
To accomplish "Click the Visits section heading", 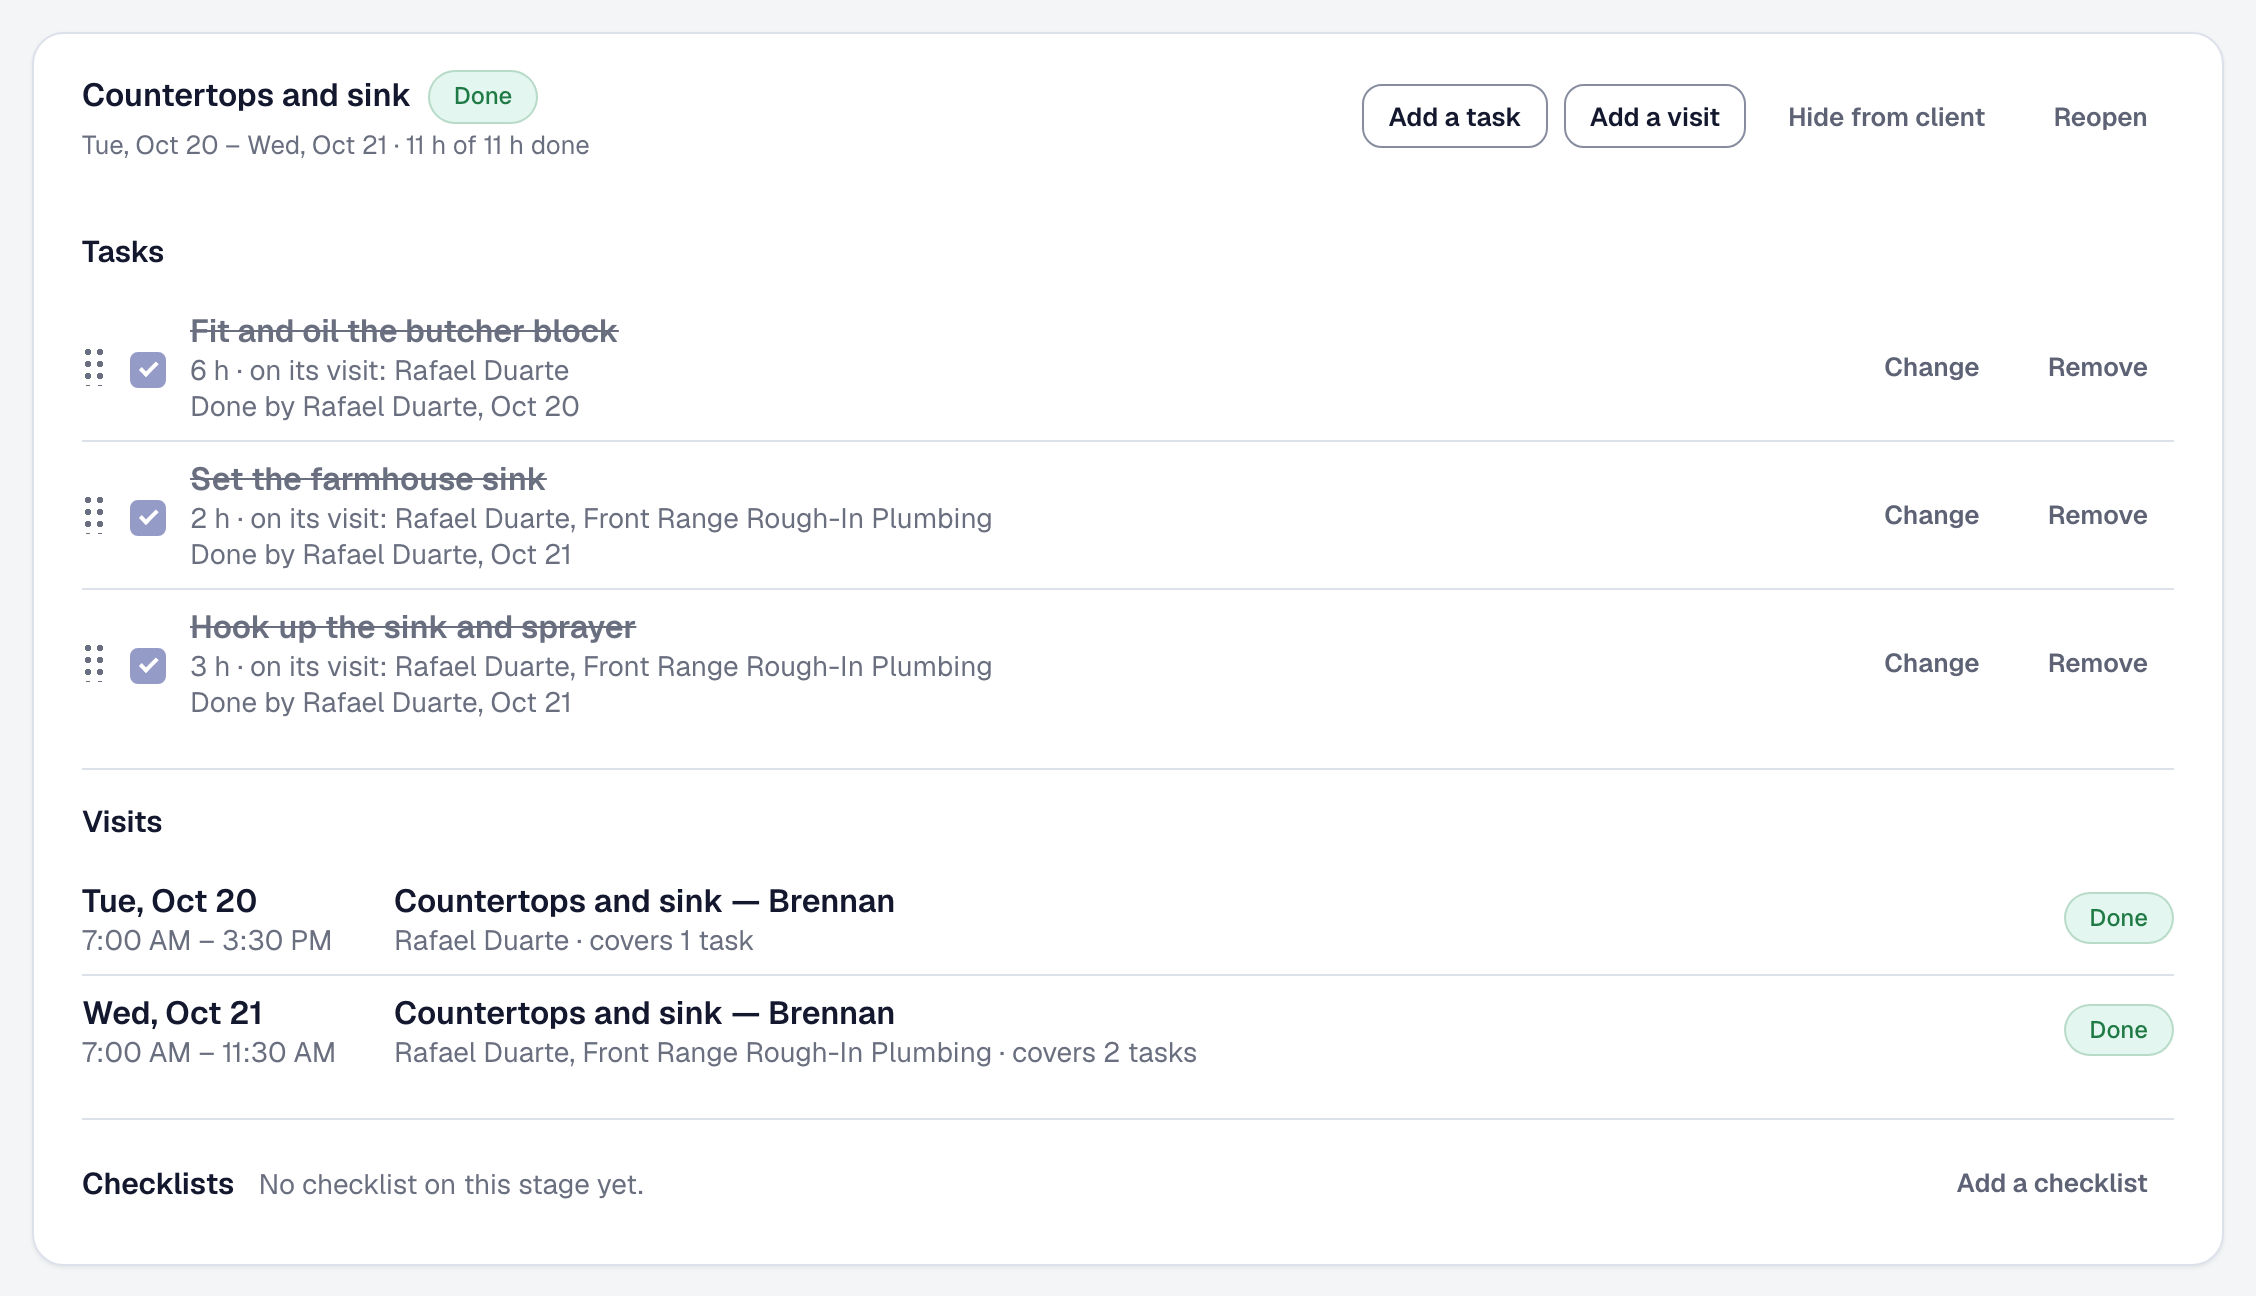I will click(x=122, y=822).
